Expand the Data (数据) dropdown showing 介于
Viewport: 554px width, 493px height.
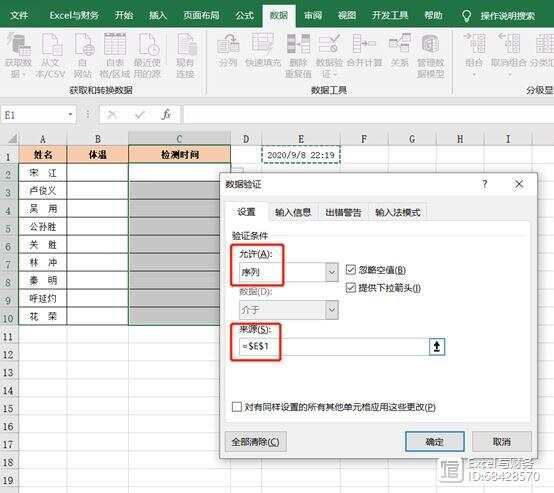[332, 310]
